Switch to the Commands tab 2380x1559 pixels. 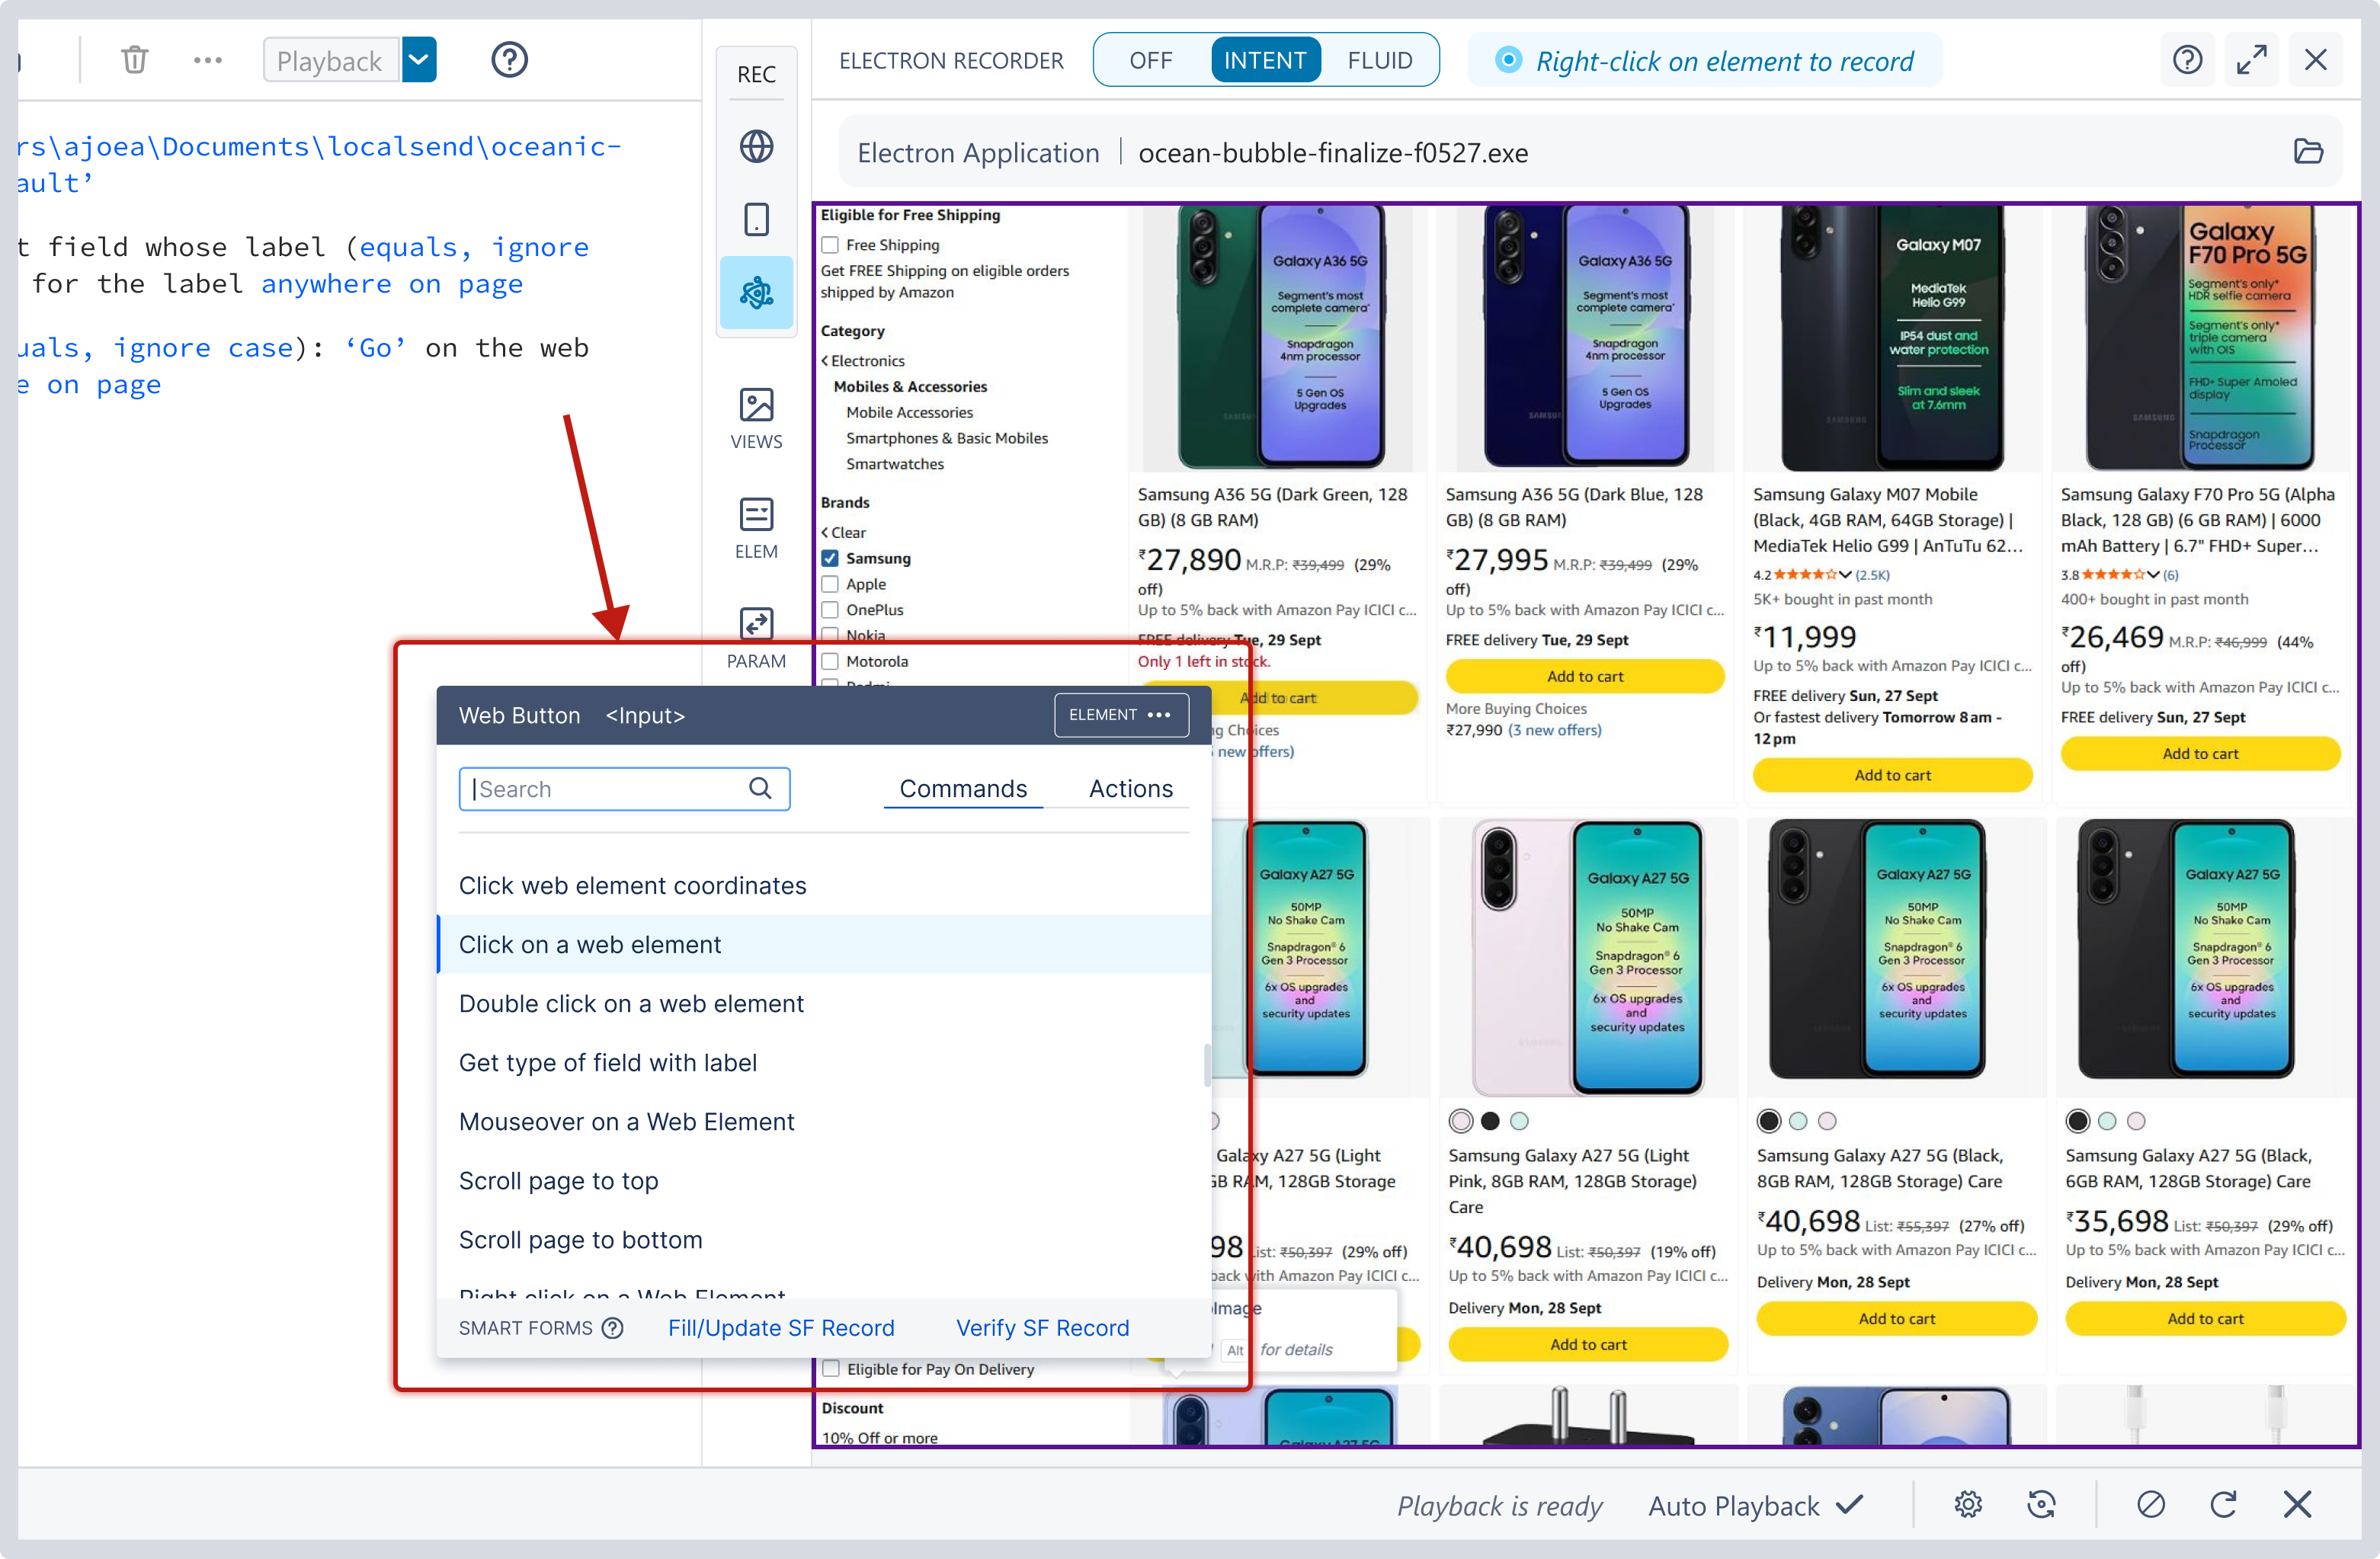pos(963,789)
